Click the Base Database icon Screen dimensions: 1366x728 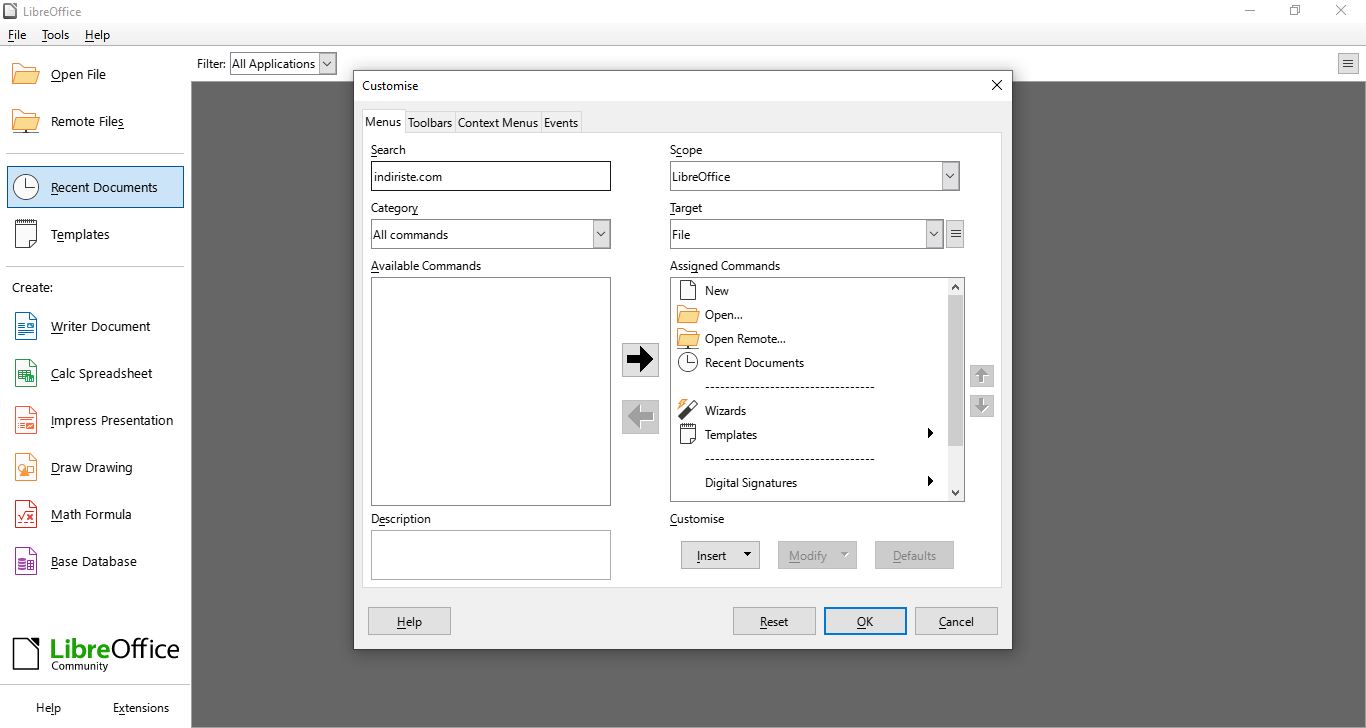26,561
